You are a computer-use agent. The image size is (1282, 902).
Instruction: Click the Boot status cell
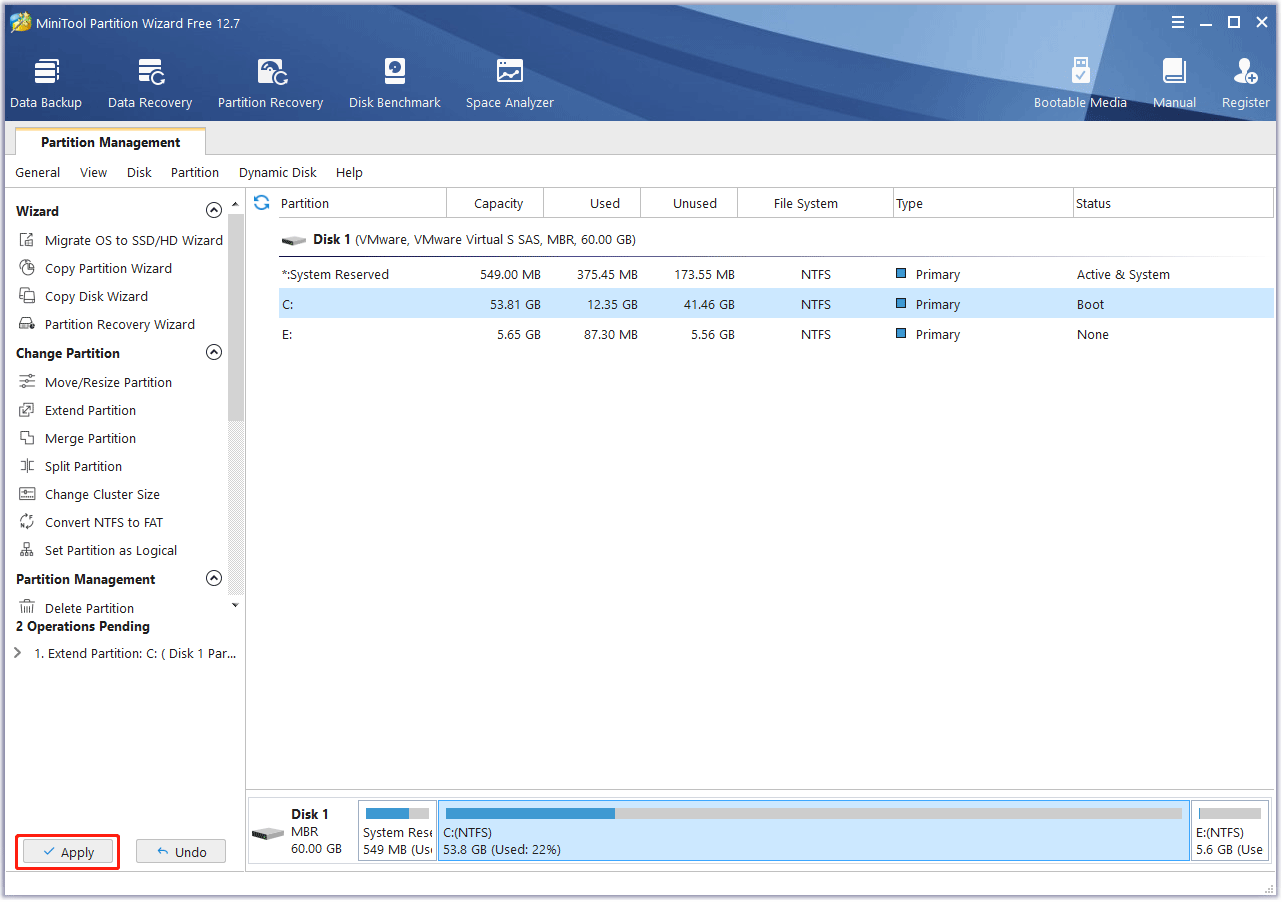[1090, 304]
